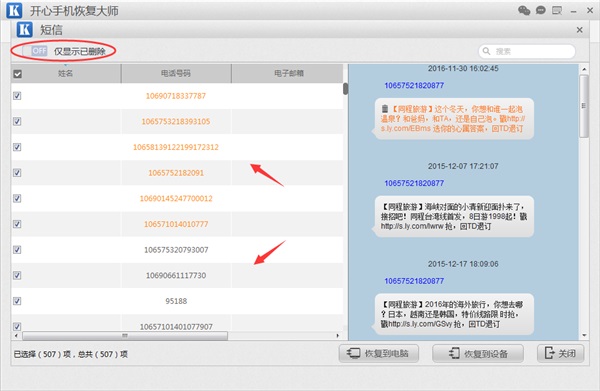Click the timestamp 2016-11-30 16:02:45
This screenshot has width=600, height=391.
tap(463, 68)
